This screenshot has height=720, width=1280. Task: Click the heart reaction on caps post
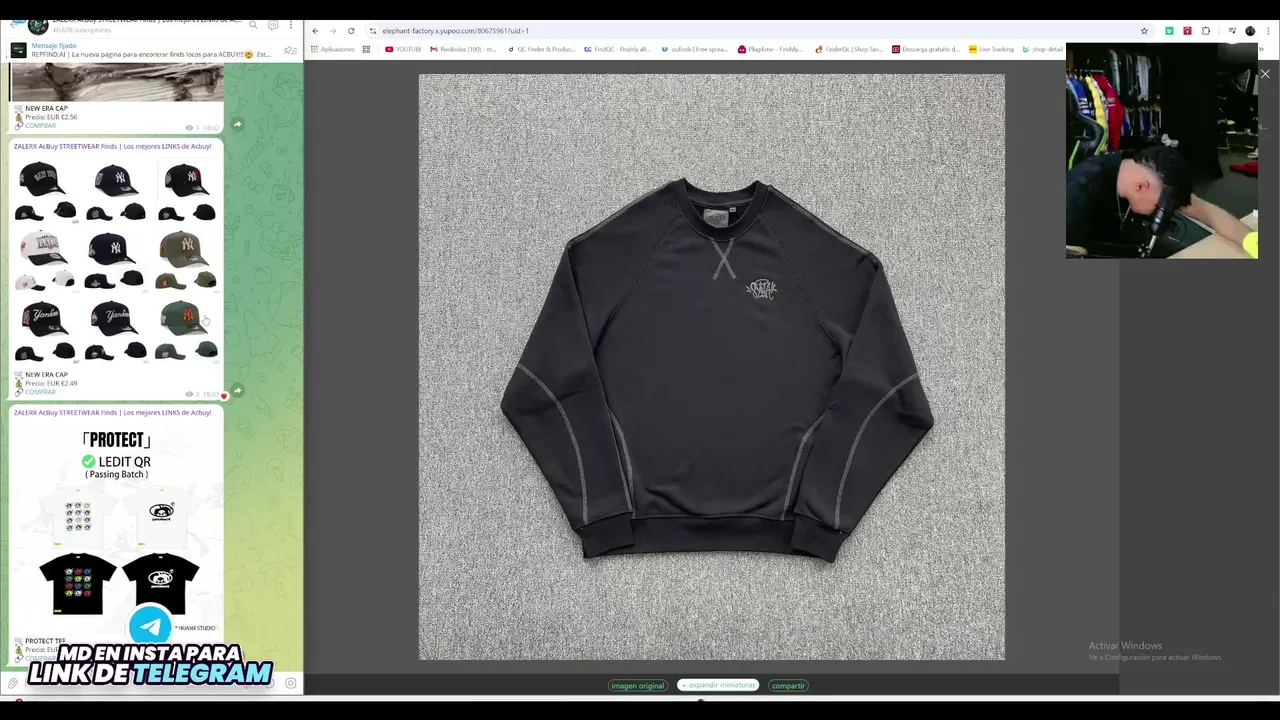coord(223,396)
